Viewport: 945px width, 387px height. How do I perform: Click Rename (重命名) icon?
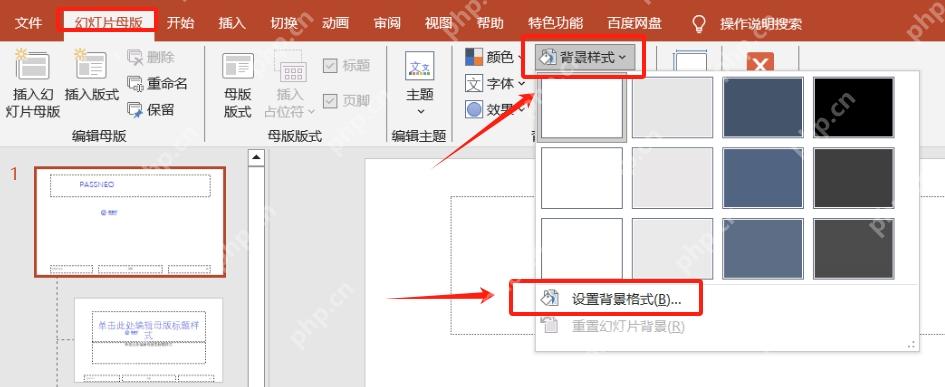(x=134, y=84)
